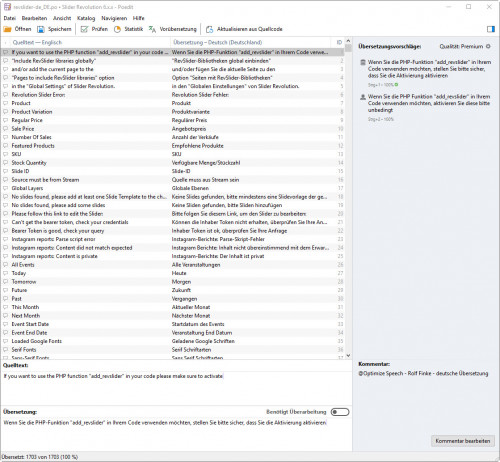Click the Prüfen validation icon
This screenshot has height=462, width=500.
coord(84,29)
